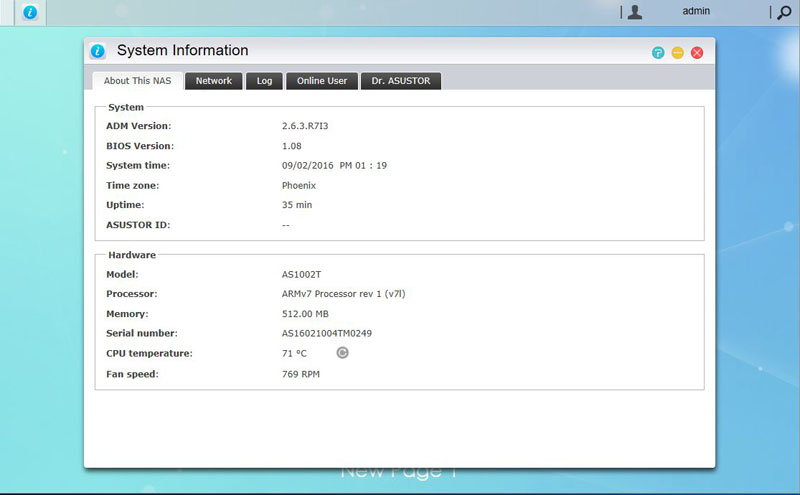Viewport: 800px width, 495px height.
Task: Click the admin username in the top bar
Action: [x=696, y=12]
